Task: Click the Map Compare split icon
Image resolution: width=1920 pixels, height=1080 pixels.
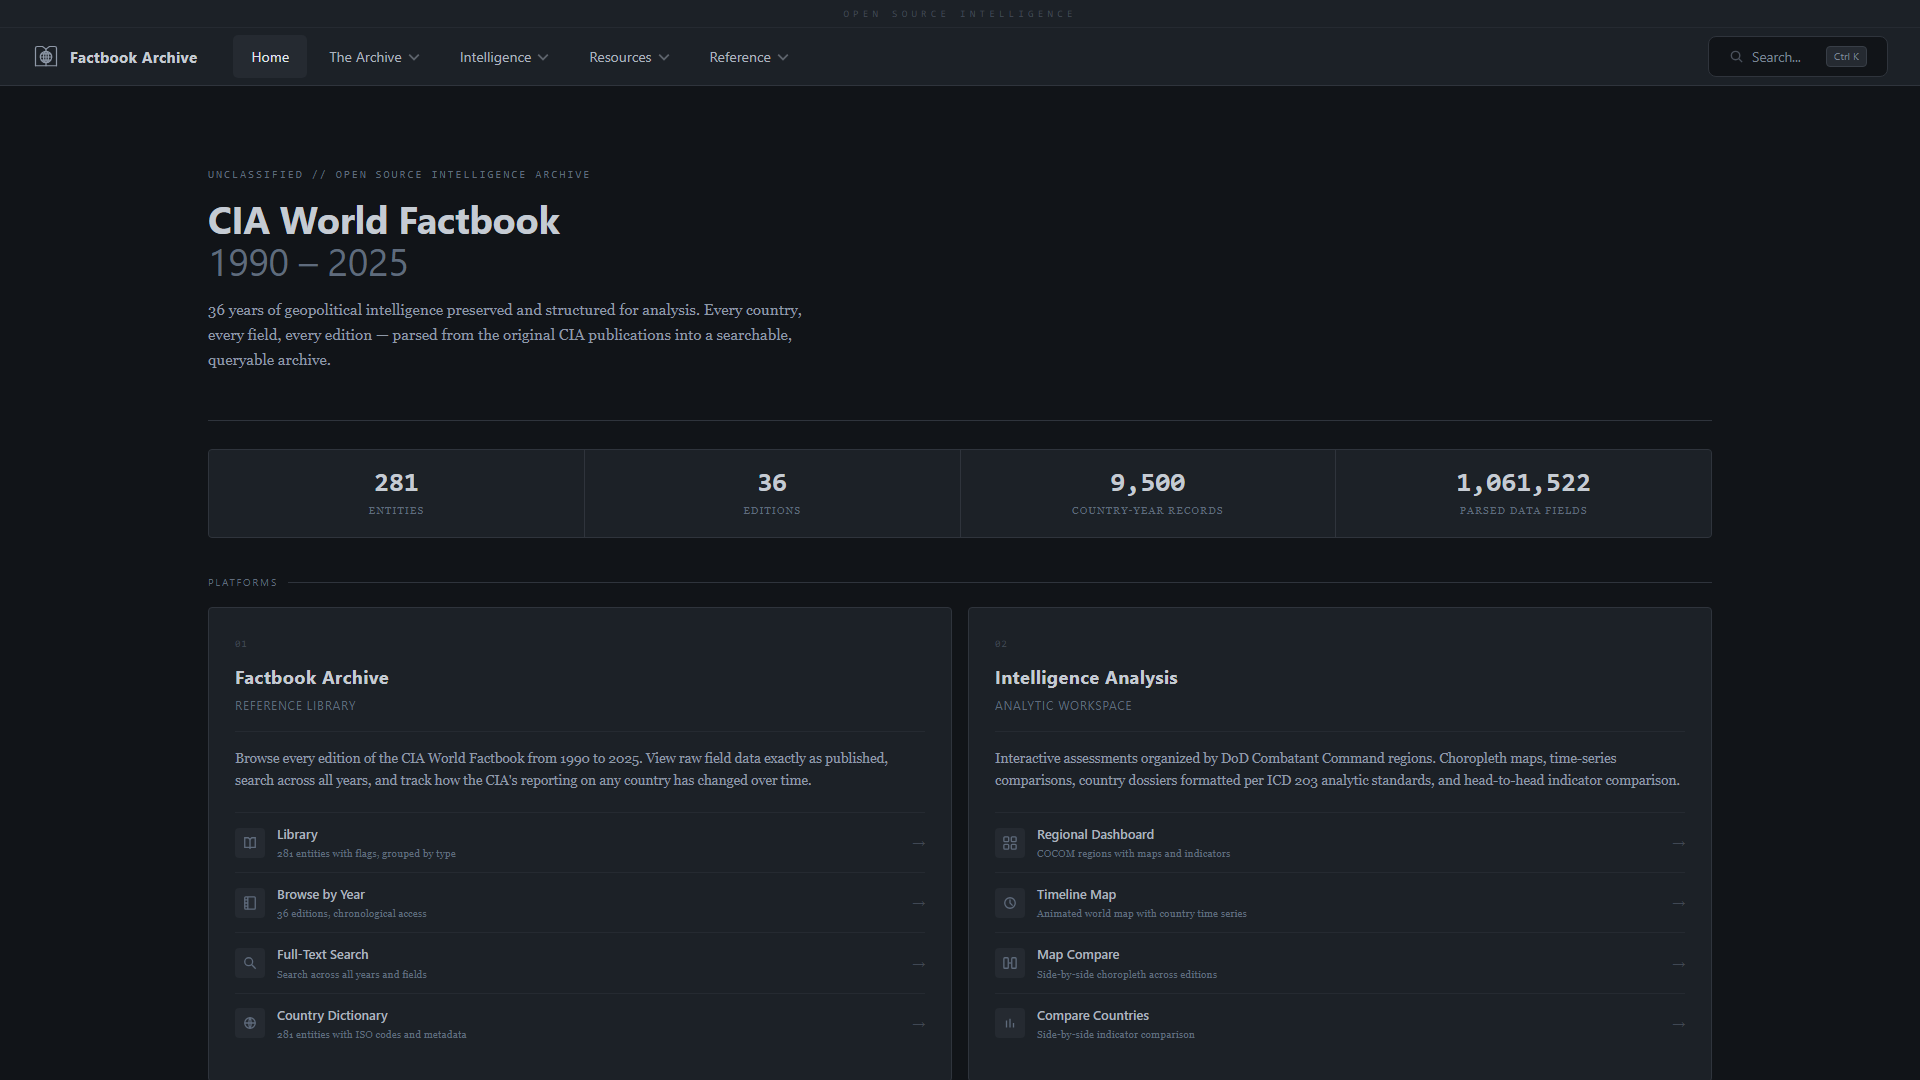Action: pos(1010,964)
